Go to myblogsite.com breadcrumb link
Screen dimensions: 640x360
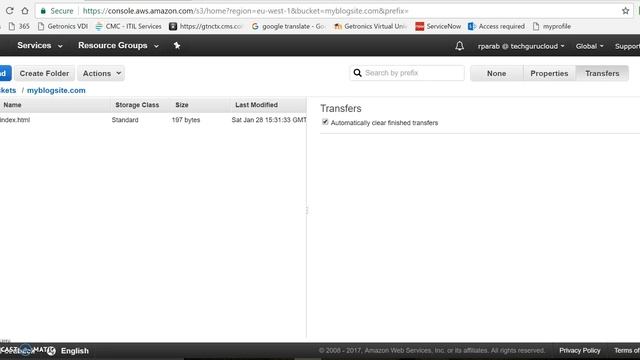tap(56, 91)
